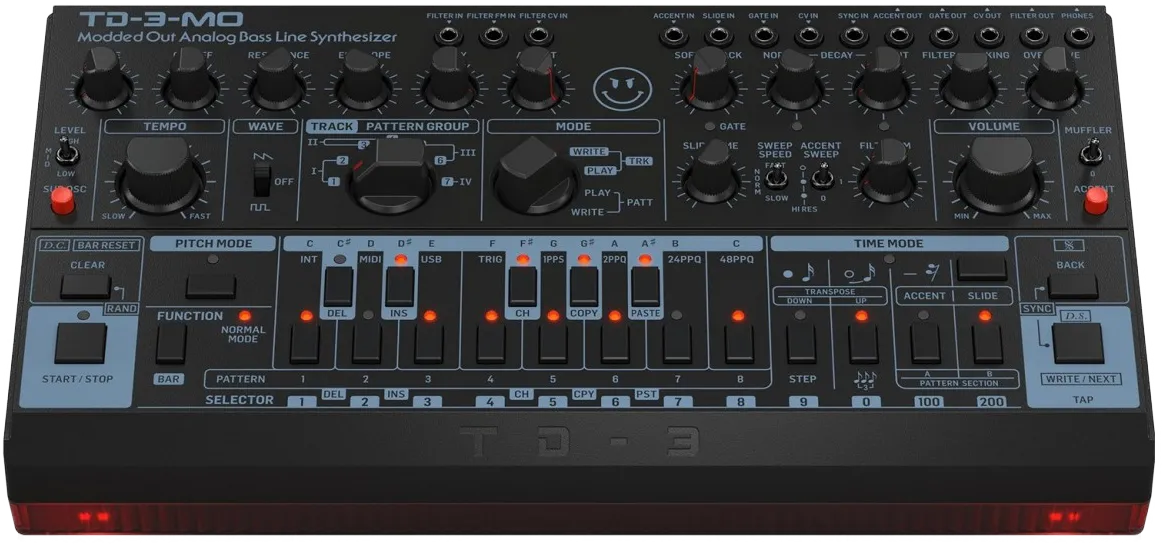Click the Tempo knob
Screen dimensions: 1162x544
pos(161,175)
